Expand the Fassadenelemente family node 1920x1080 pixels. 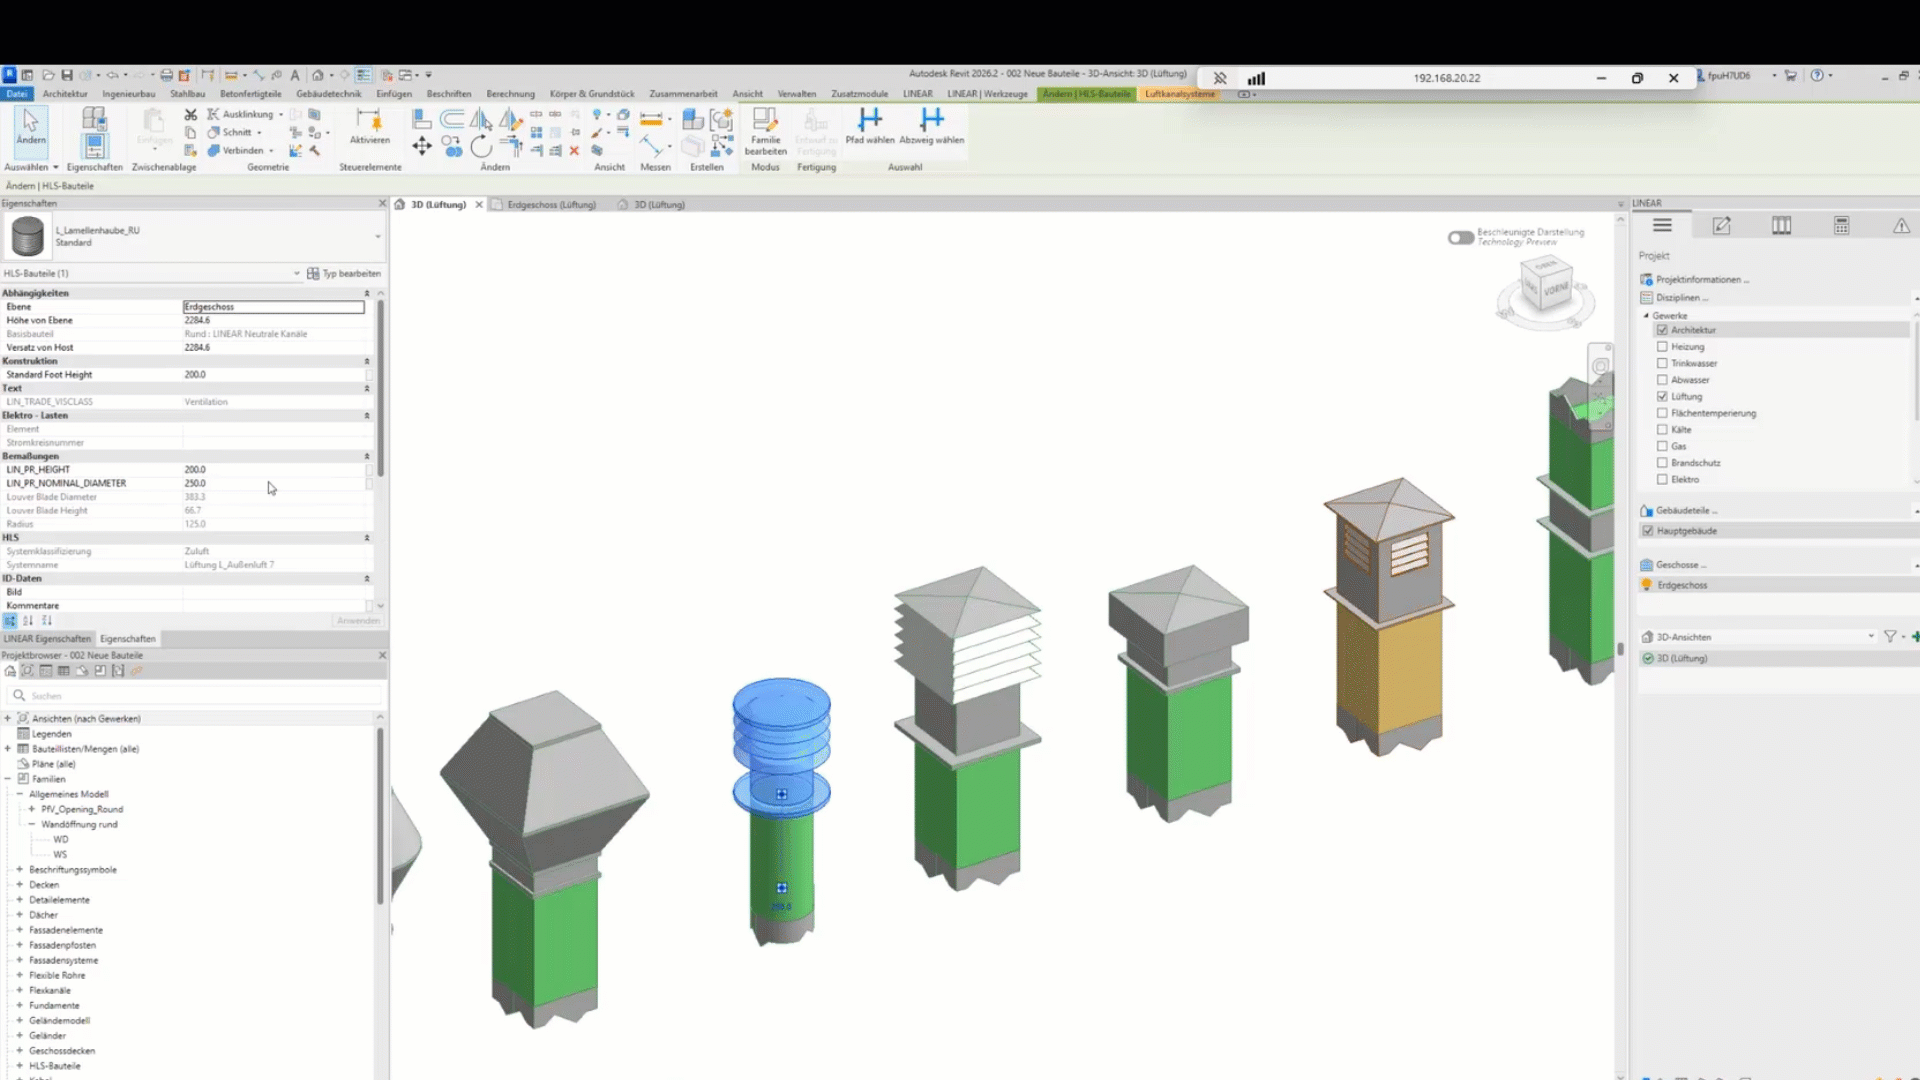[19, 930]
